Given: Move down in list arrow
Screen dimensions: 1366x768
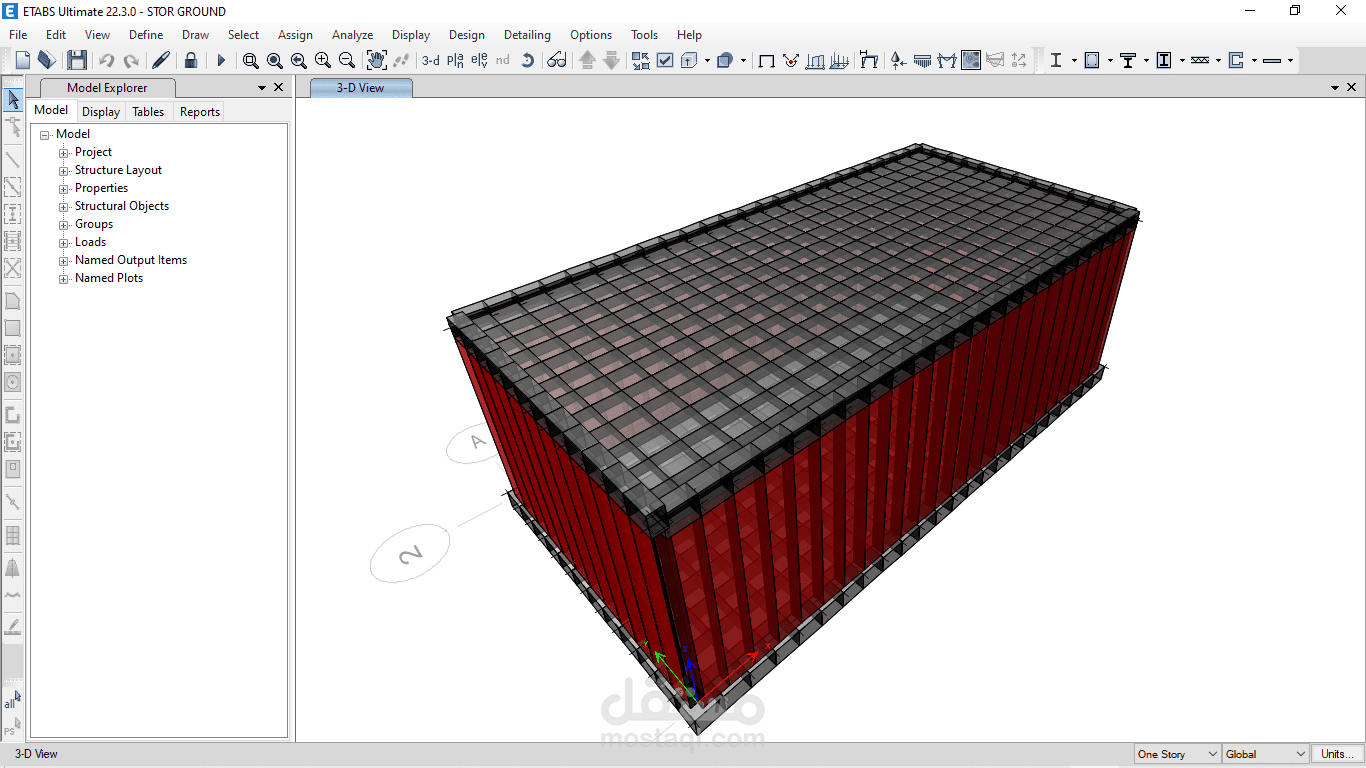Looking at the screenshot, I should [612, 60].
